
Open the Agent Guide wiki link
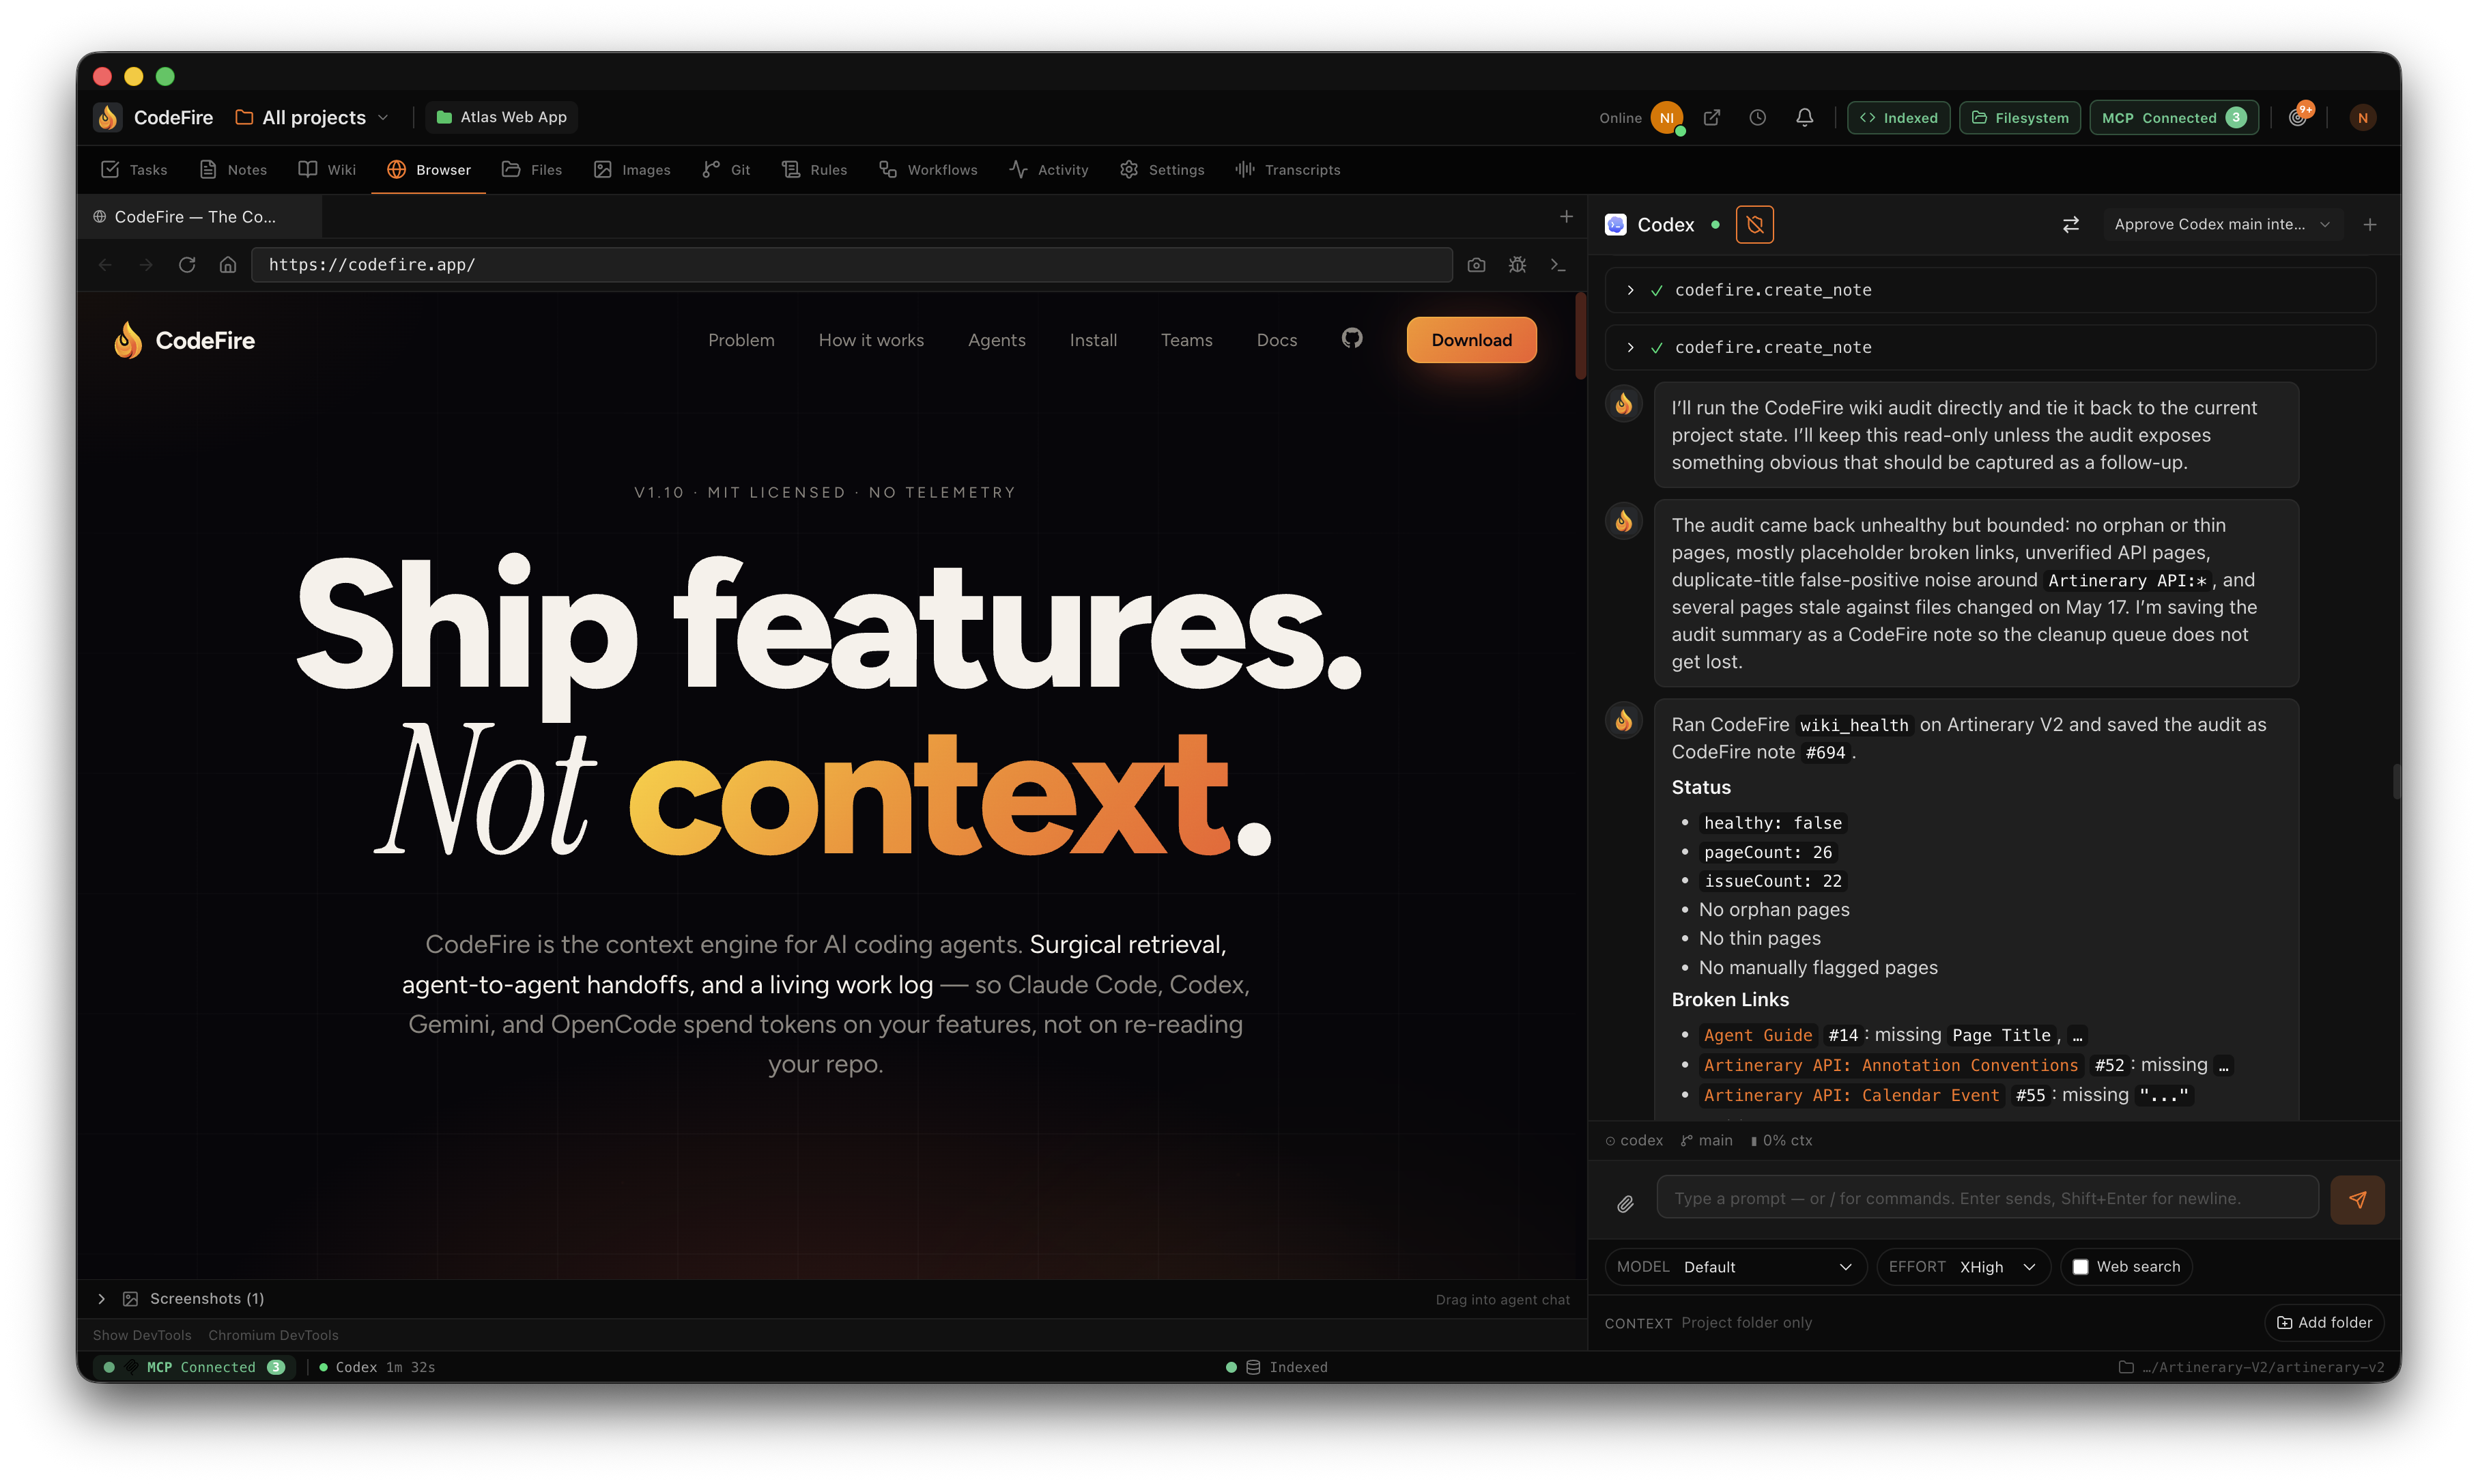click(1757, 1035)
